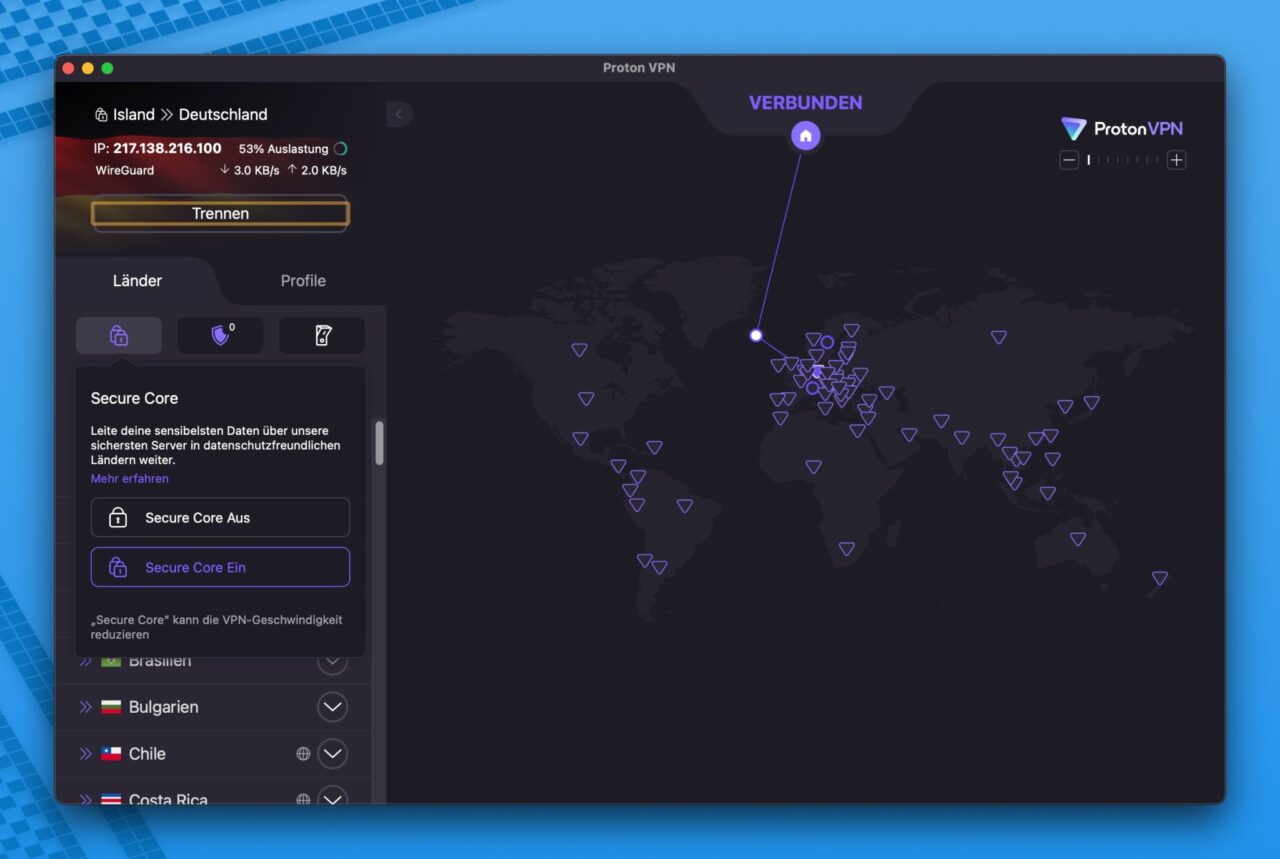This screenshot has height=859, width=1280.
Task: Click the Bulgarien flag icon
Action: [111, 707]
